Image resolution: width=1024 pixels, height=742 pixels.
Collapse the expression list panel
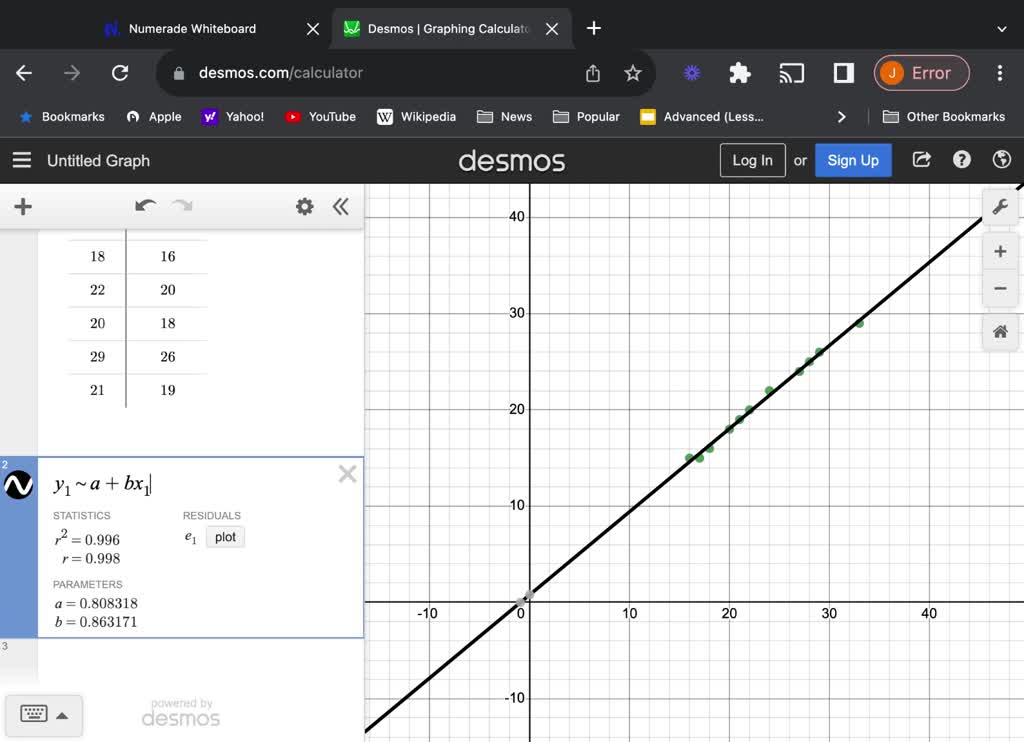point(341,207)
